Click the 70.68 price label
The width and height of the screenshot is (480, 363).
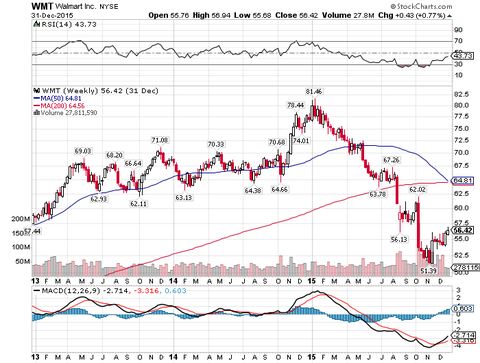[x=277, y=142]
